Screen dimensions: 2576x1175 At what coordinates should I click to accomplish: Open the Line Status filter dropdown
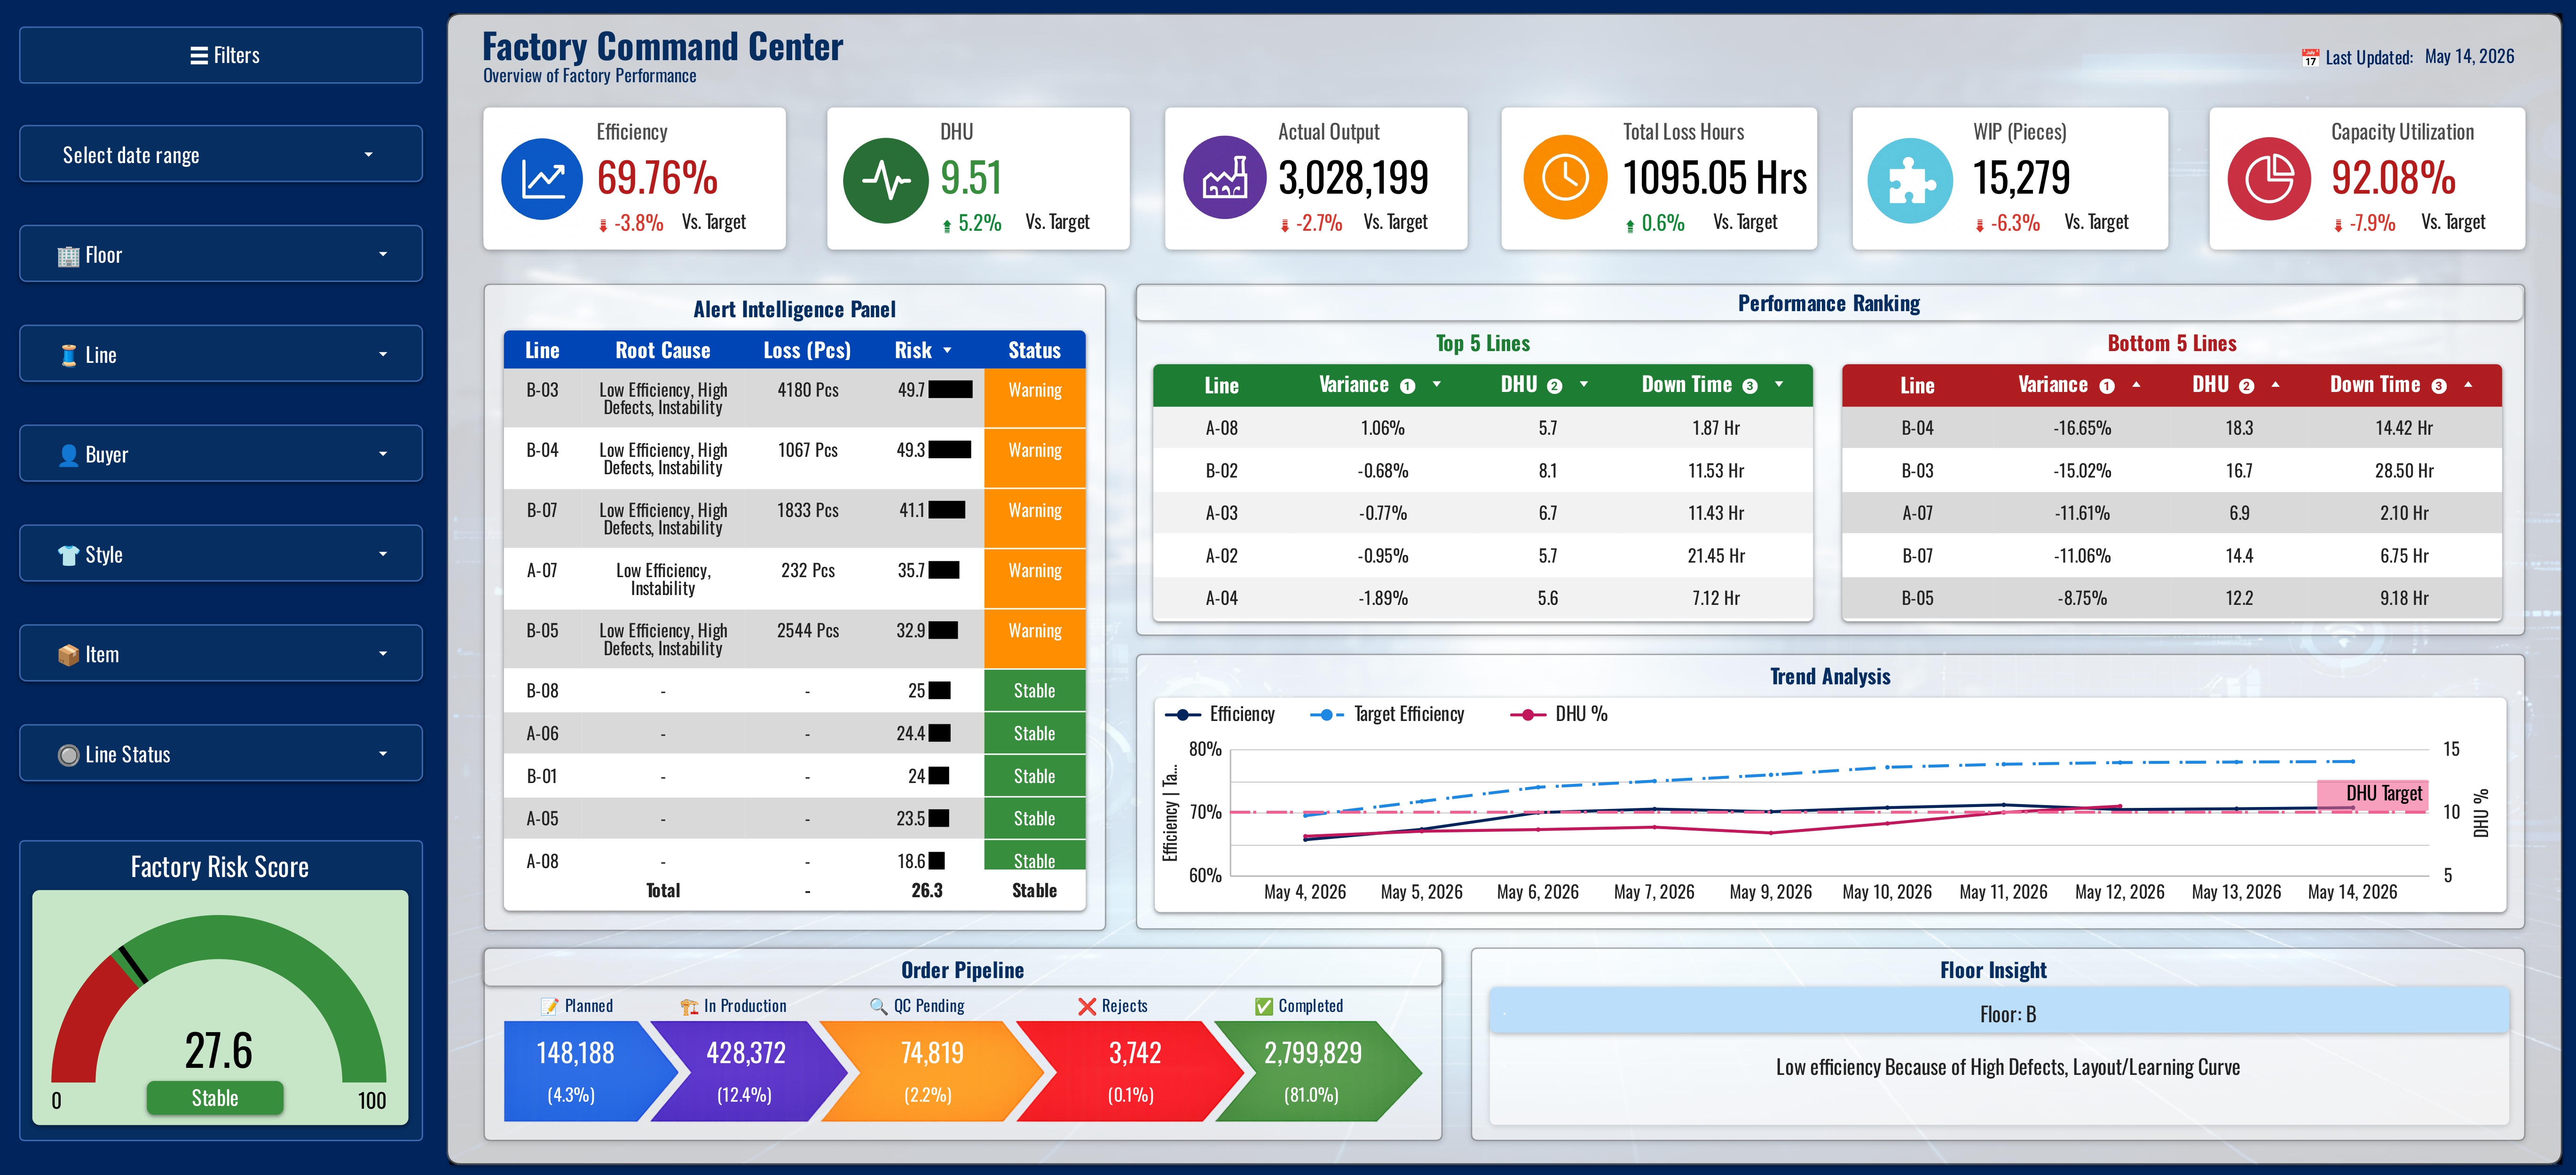(221, 754)
